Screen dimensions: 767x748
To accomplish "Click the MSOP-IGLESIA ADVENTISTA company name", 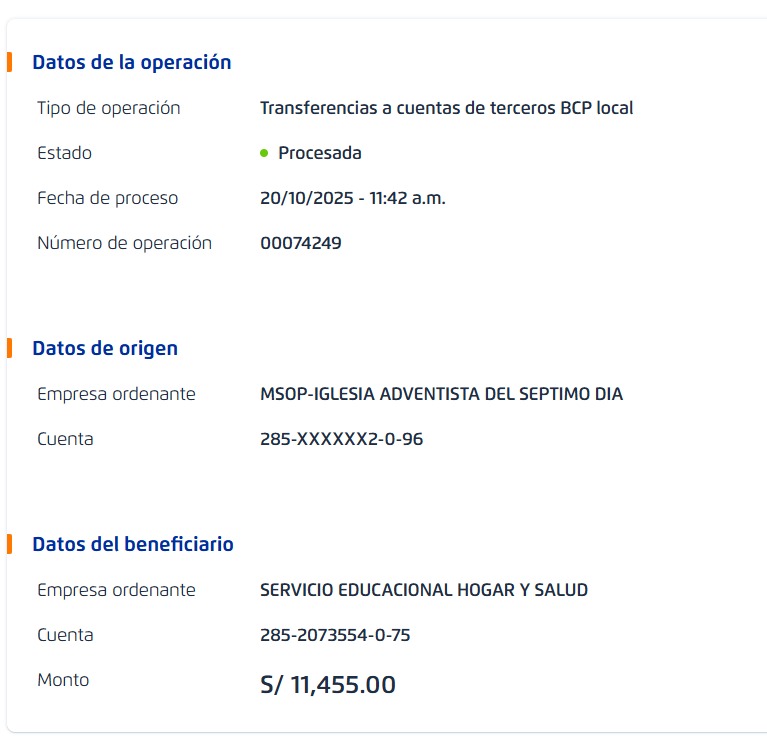I will pos(441,394).
